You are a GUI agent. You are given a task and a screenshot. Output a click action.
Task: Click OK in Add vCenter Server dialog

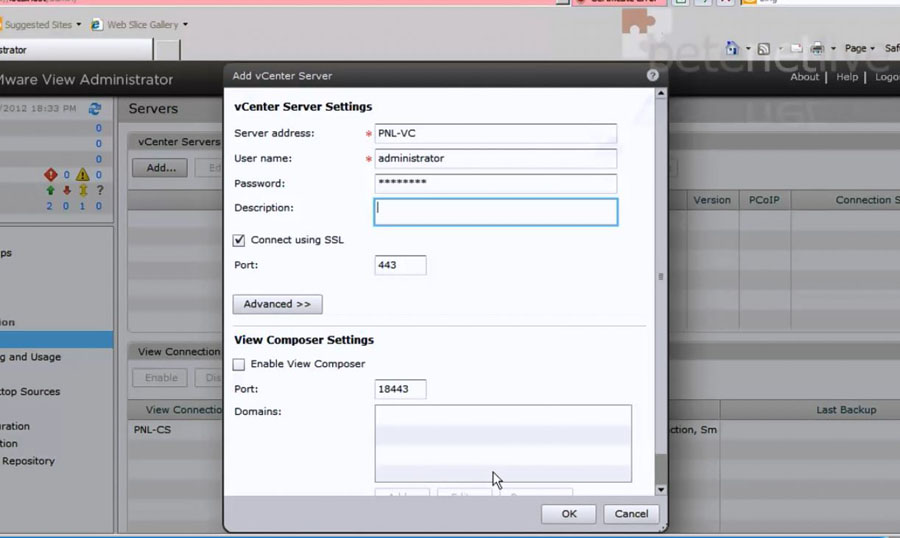568,514
